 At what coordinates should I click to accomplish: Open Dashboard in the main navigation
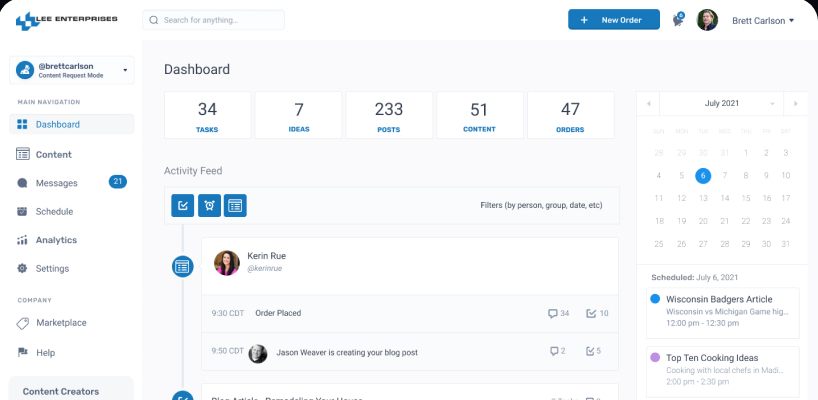point(71,124)
